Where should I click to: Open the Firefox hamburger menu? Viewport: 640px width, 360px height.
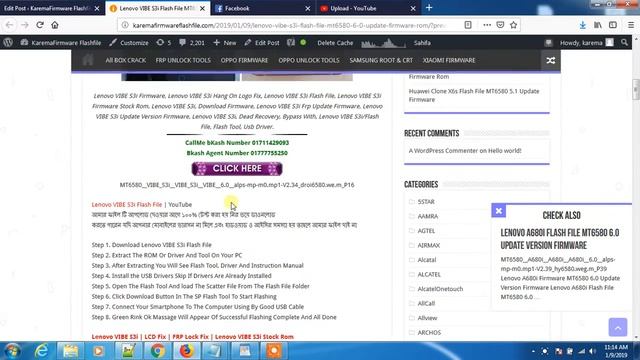[631, 25]
